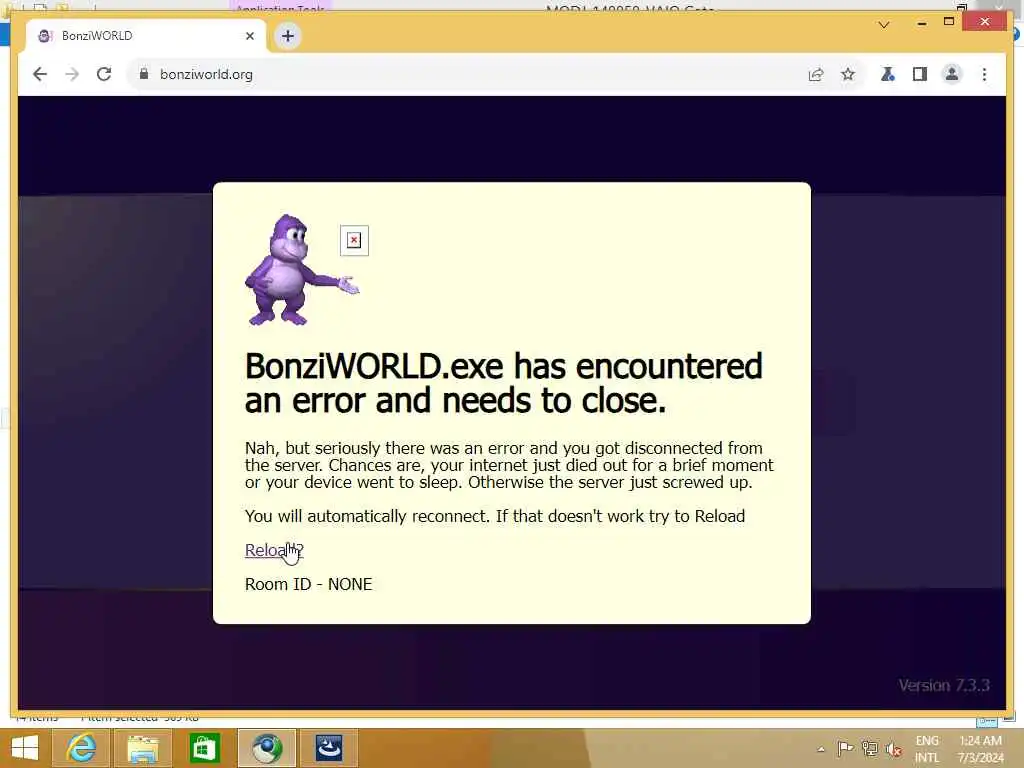Go back to the previous page
Viewport: 1024px width, 768px height.
coord(40,74)
